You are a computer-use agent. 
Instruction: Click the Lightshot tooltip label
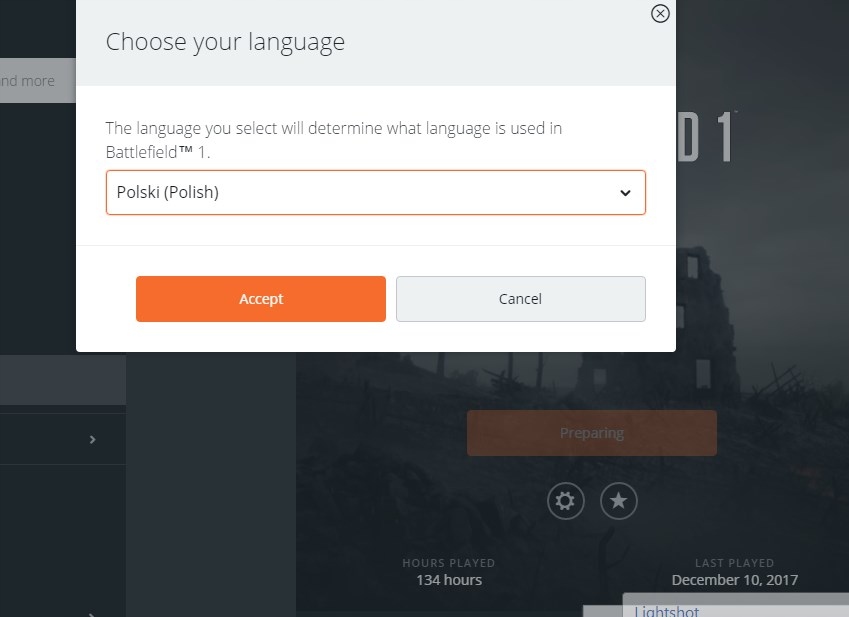tap(667, 612)
